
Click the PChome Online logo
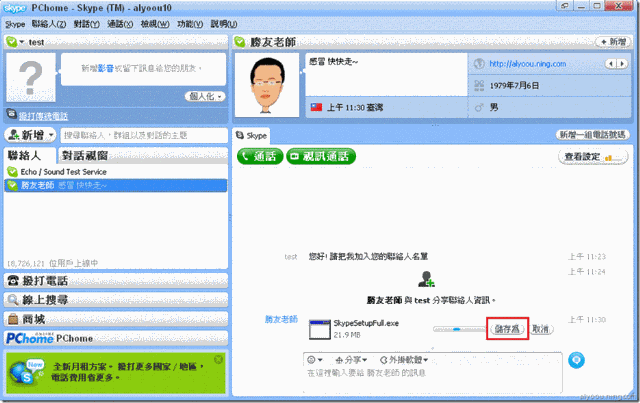coord(30,338)
